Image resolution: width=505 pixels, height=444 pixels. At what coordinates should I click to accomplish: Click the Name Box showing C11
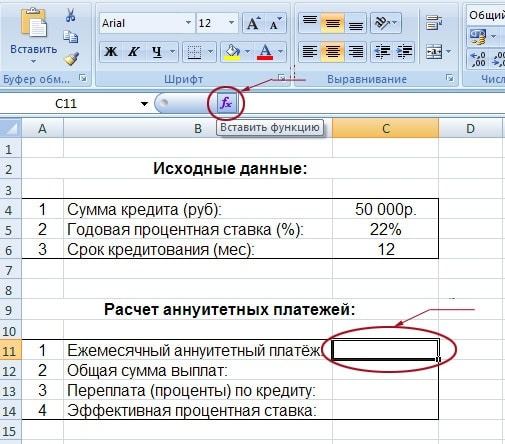pyautogui.click(x=67, y=104)
